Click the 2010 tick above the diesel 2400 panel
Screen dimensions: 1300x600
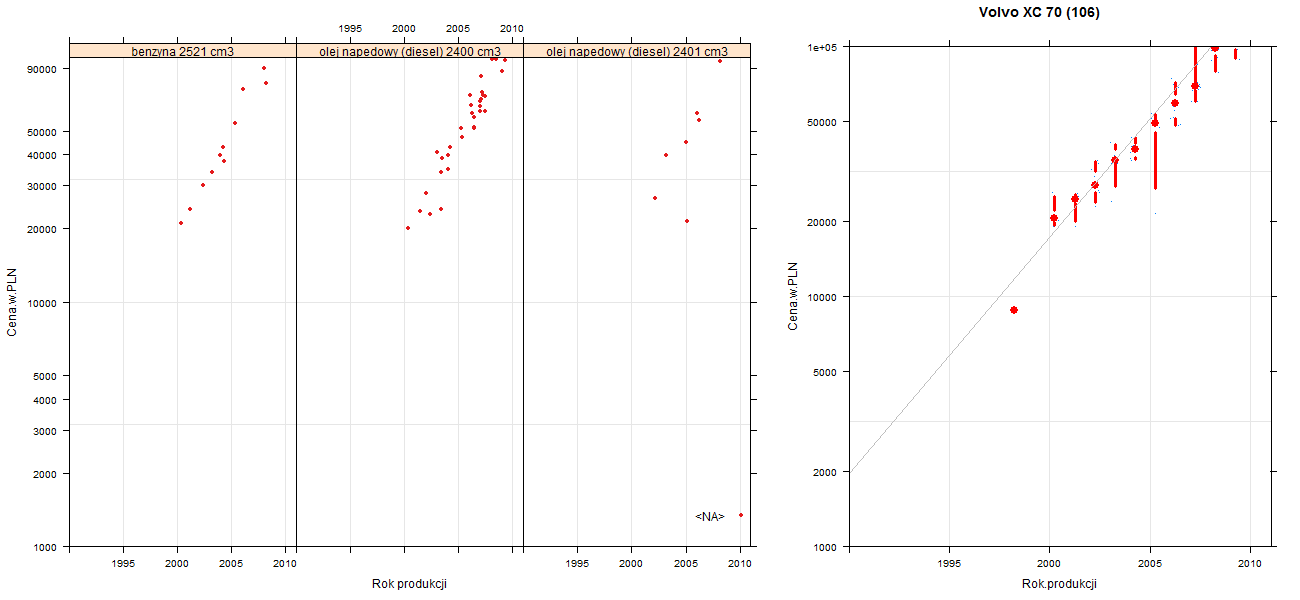512,28
